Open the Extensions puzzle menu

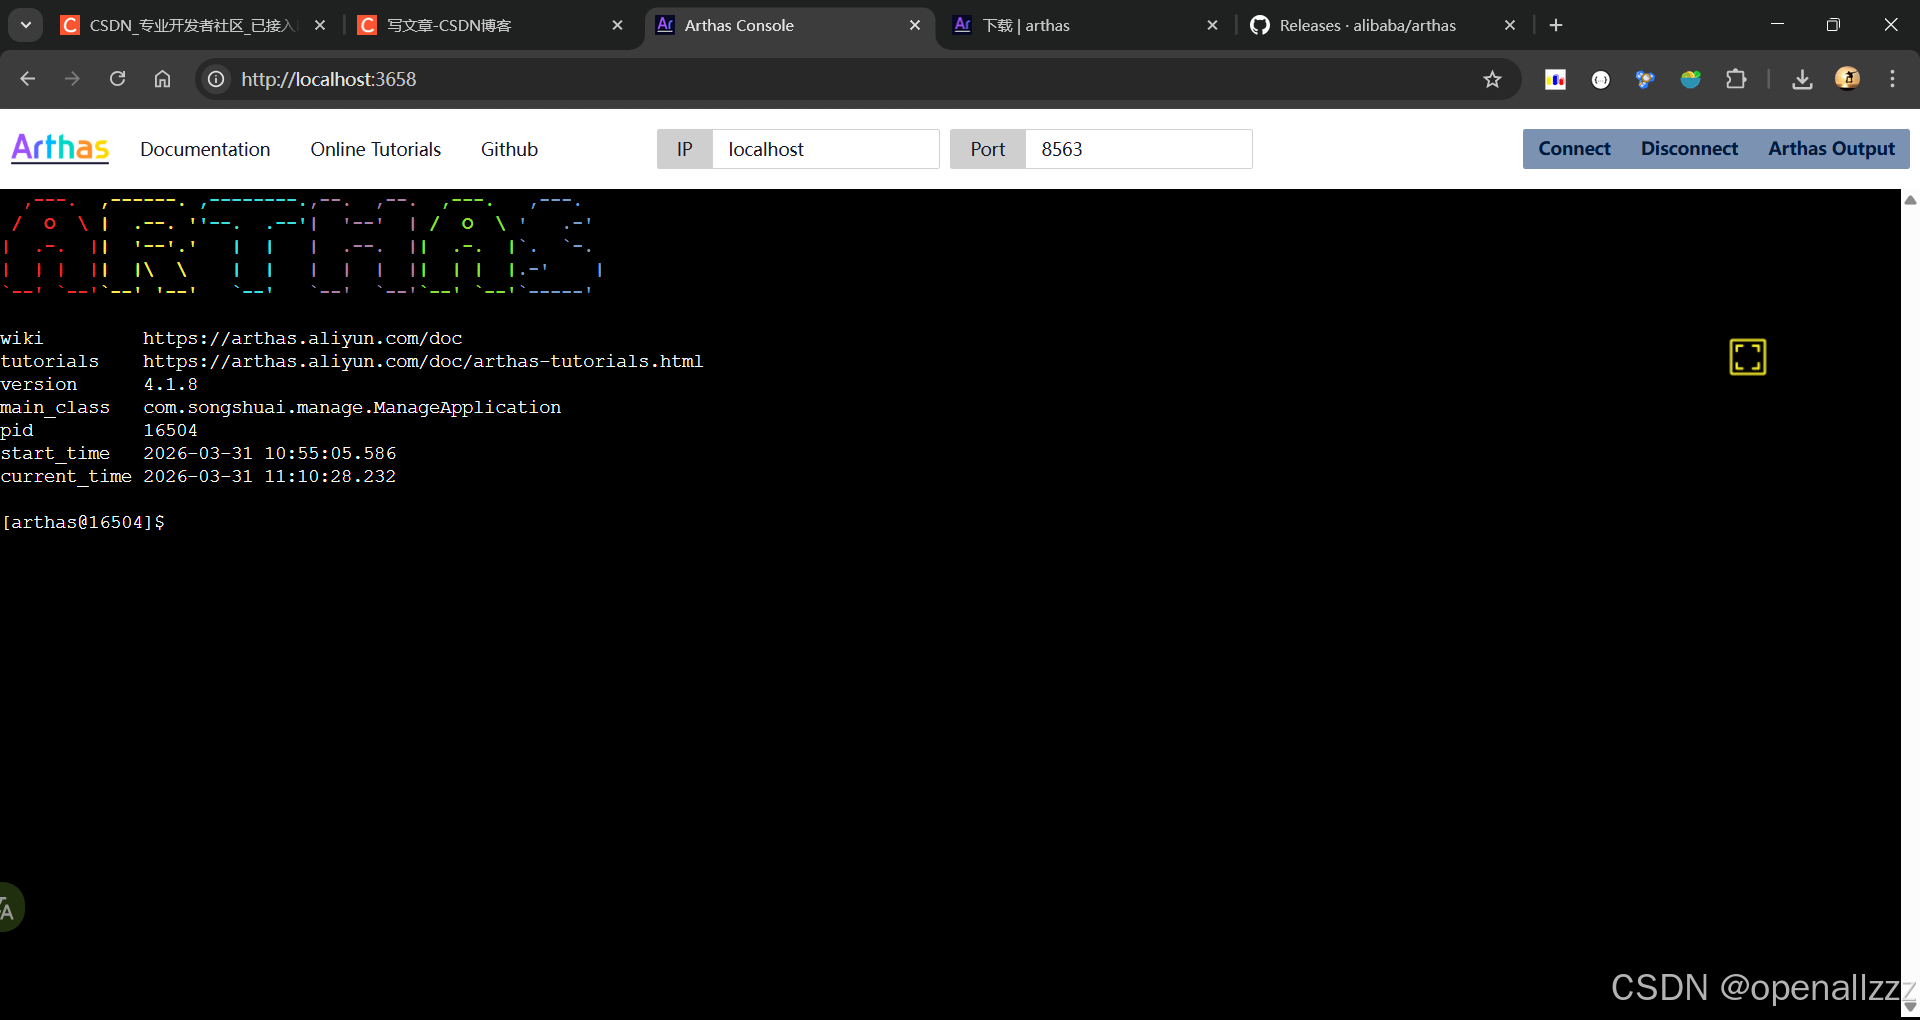[1737, 79]
